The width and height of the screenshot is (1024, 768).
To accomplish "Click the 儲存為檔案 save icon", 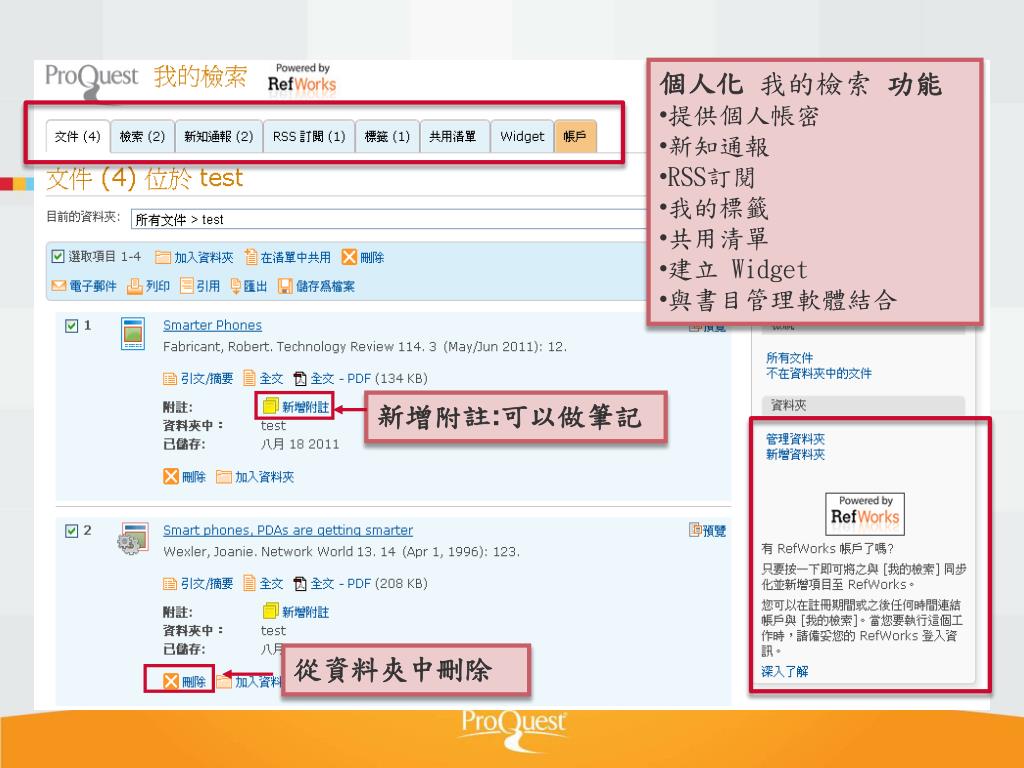I will pos(285,286).
